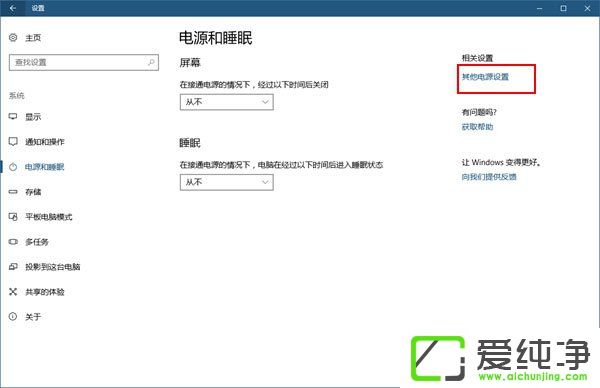This screenshot has height=388, width=600.
Task: Click the back arrow in title bar
Action: point(13,8)
